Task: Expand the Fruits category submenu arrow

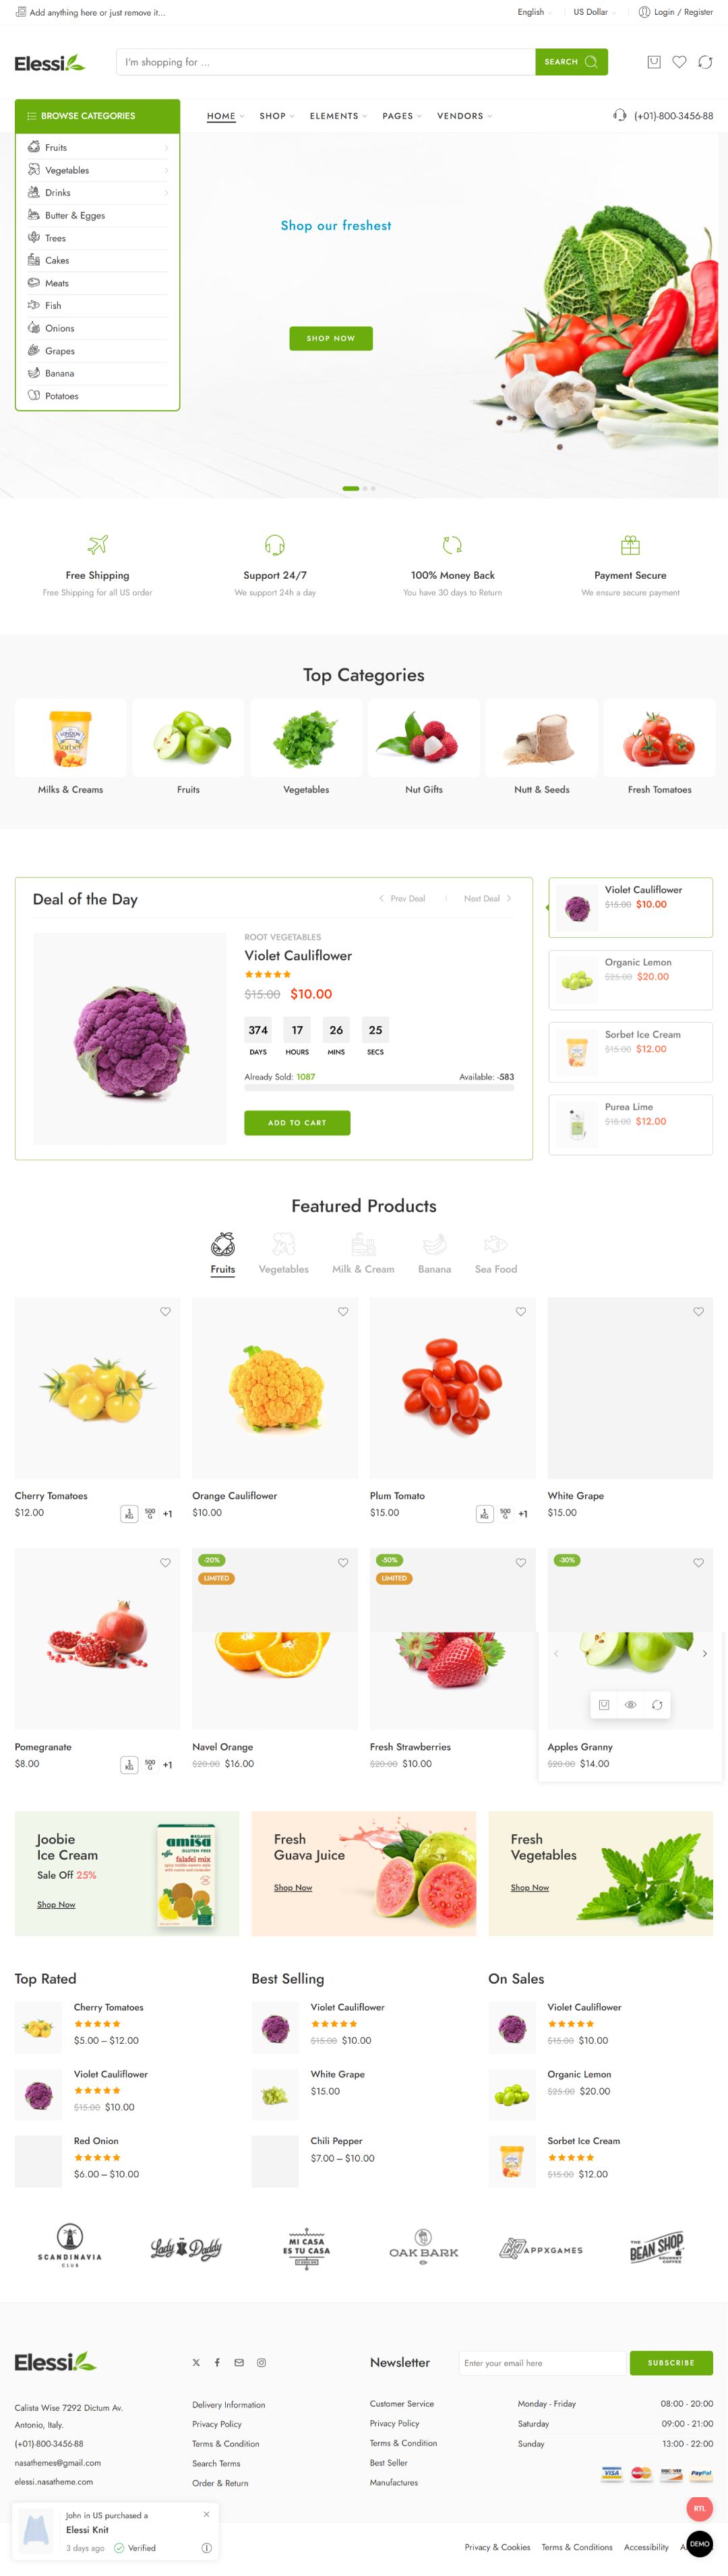Action: [x=166, y=148]
